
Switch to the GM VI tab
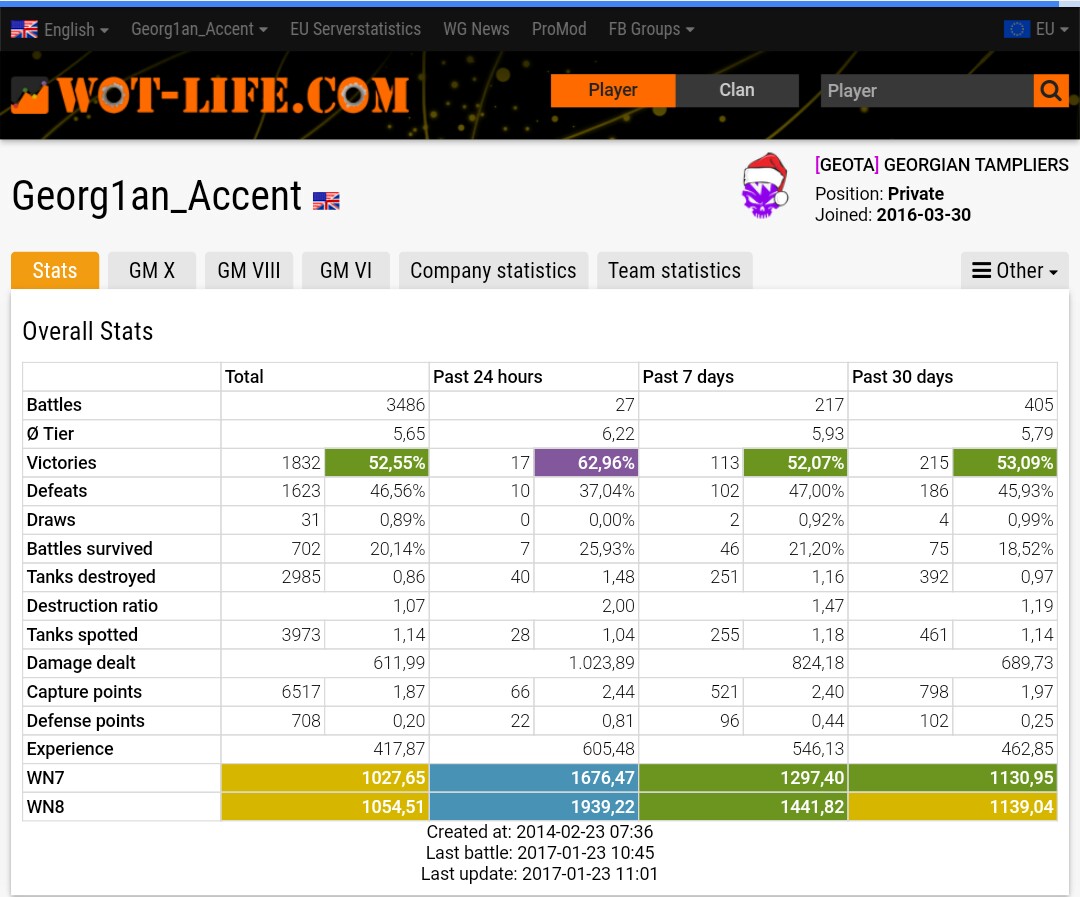[x=346, y=270]
